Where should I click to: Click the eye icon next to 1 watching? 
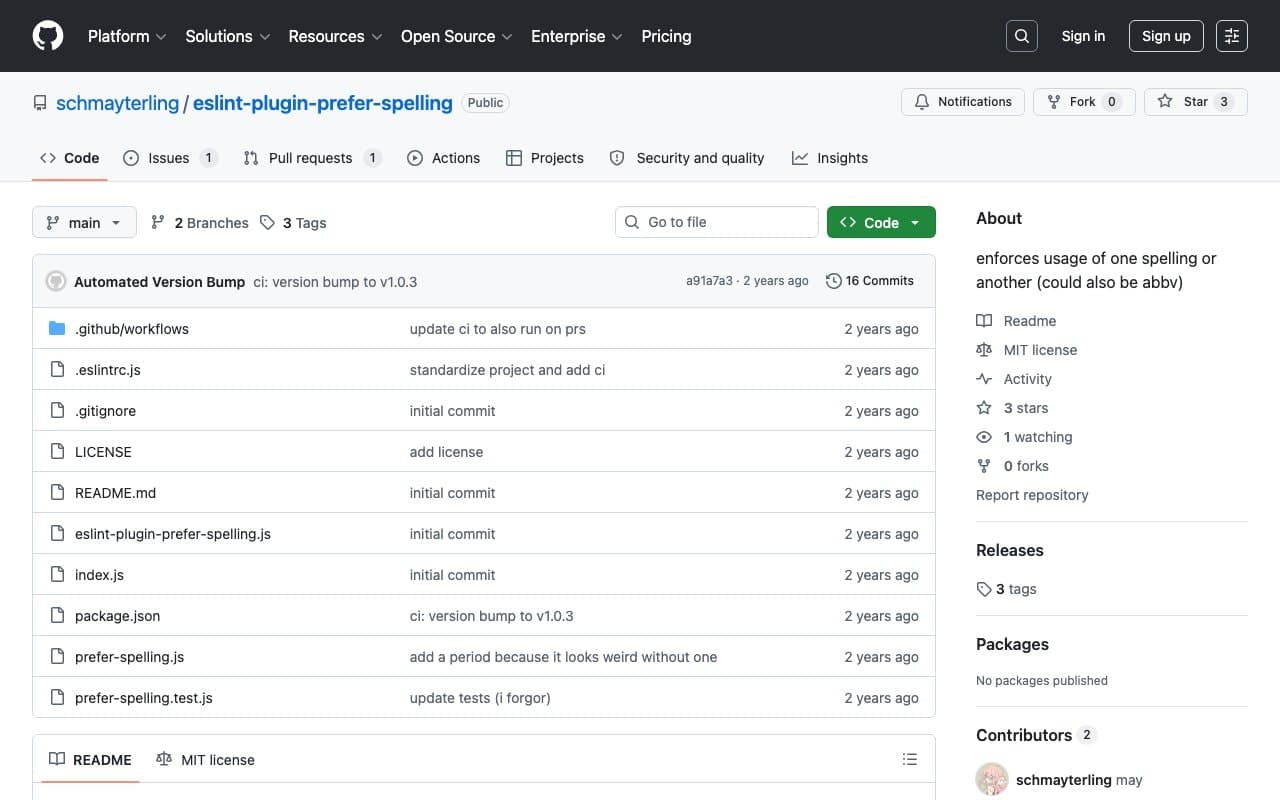[984, 437]
